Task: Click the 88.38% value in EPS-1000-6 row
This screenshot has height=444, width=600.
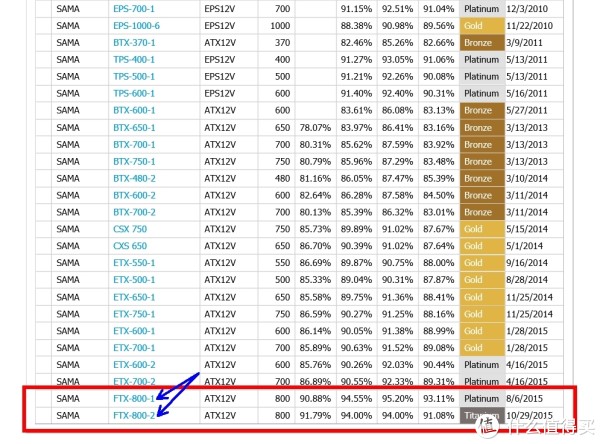Action: pyautogui.click(x=356, y=26)
